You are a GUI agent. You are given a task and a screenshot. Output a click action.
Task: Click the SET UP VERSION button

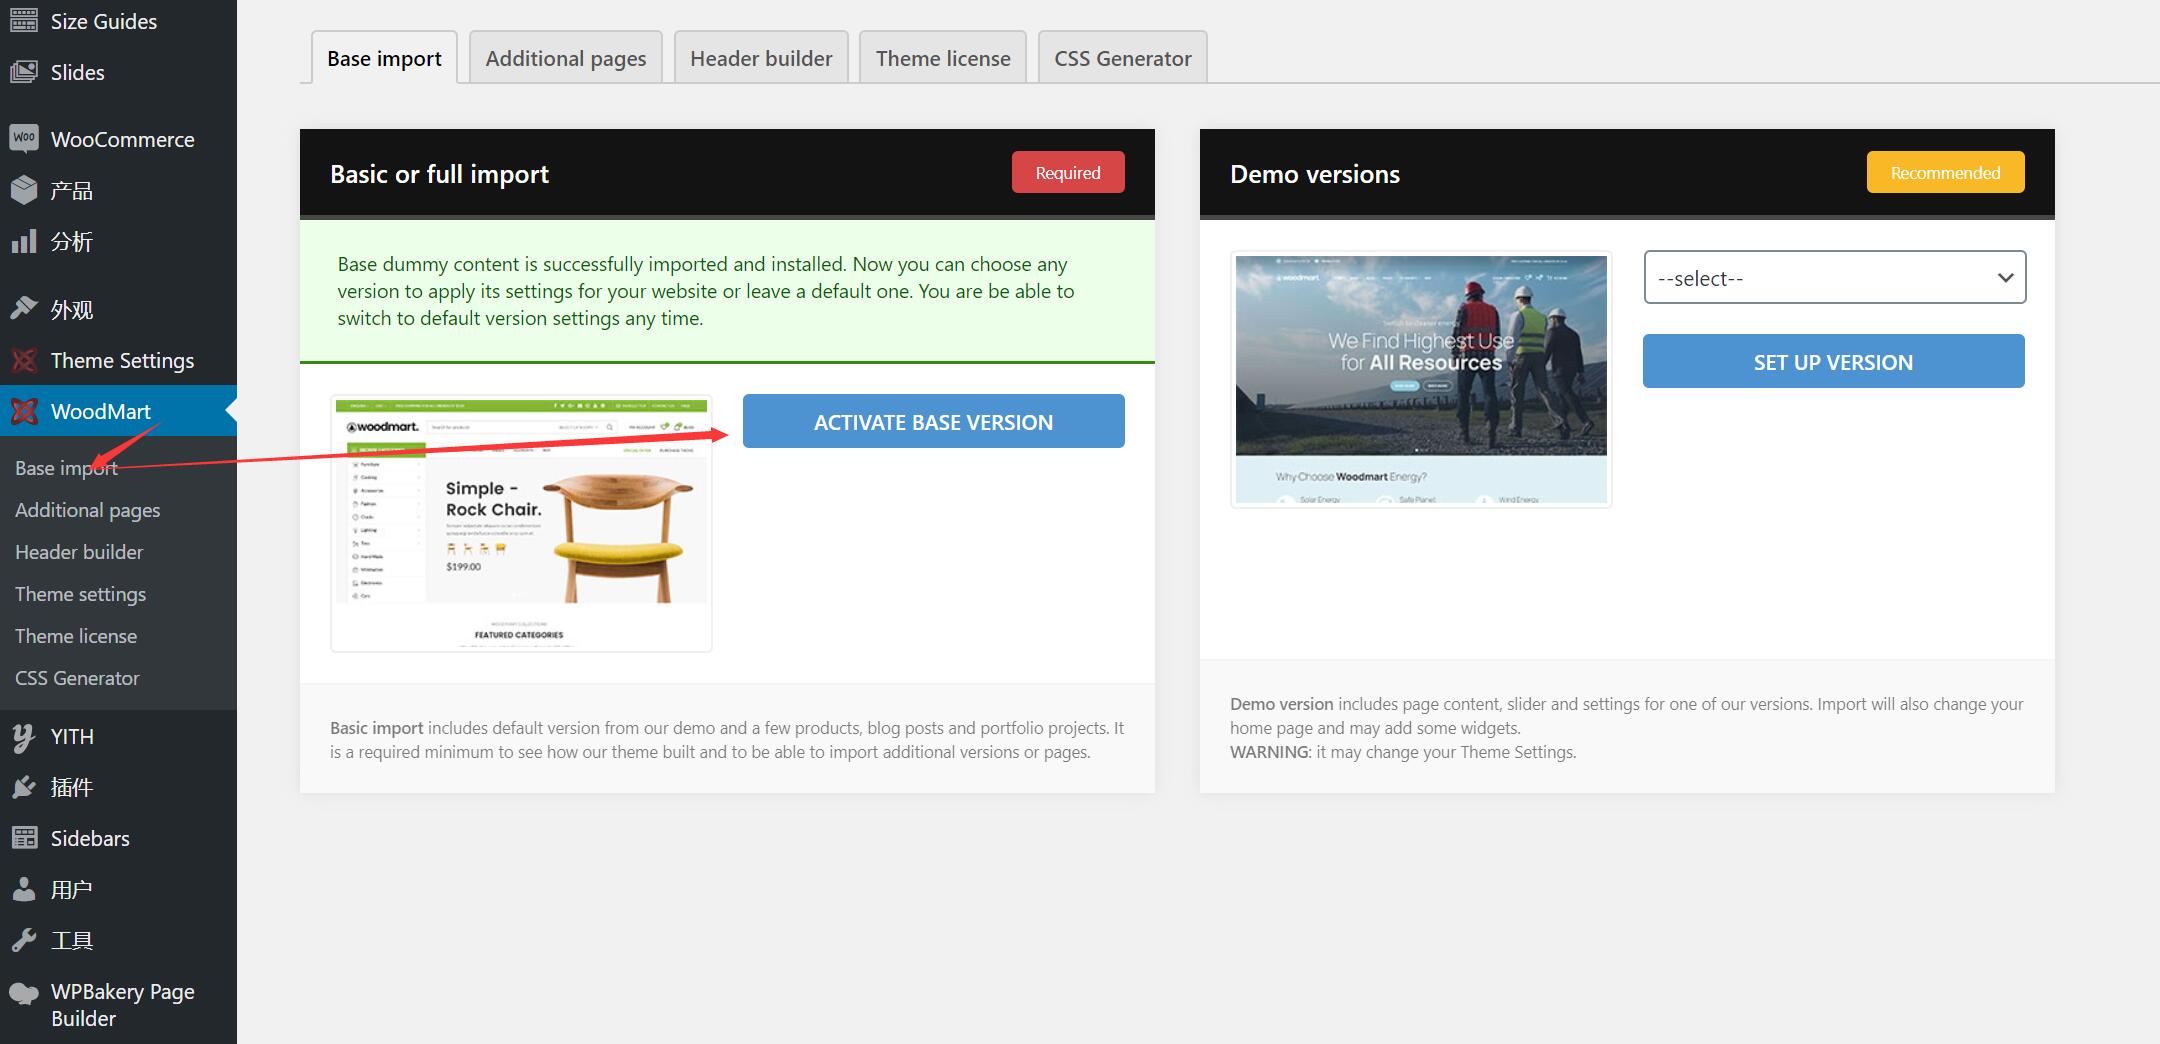(x=1833, y=362)
